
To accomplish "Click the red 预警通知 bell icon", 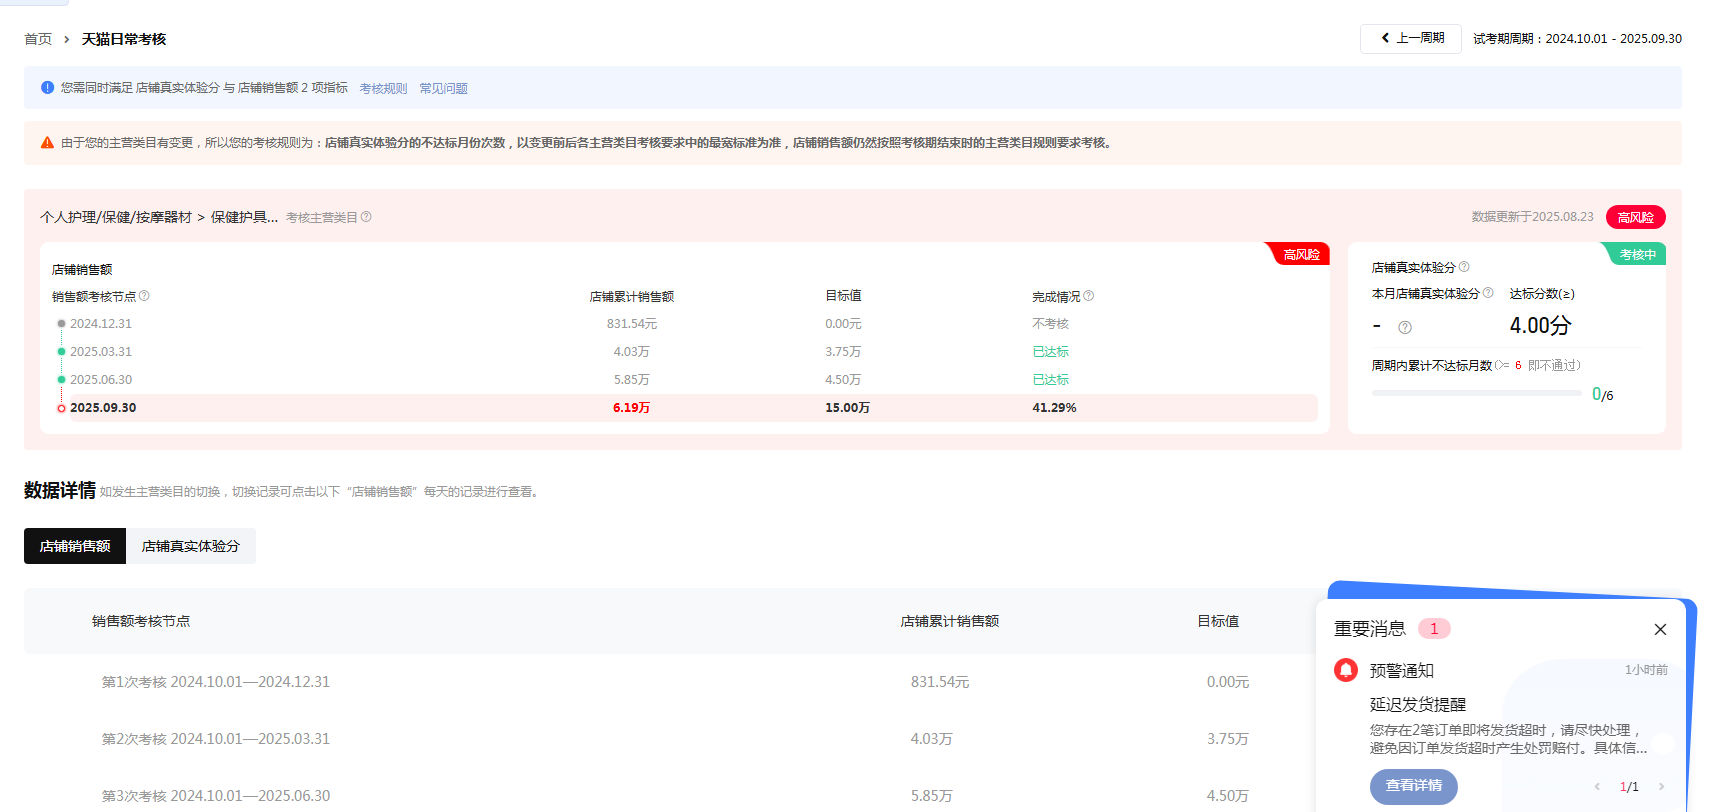I will [x=1346, y=670].
